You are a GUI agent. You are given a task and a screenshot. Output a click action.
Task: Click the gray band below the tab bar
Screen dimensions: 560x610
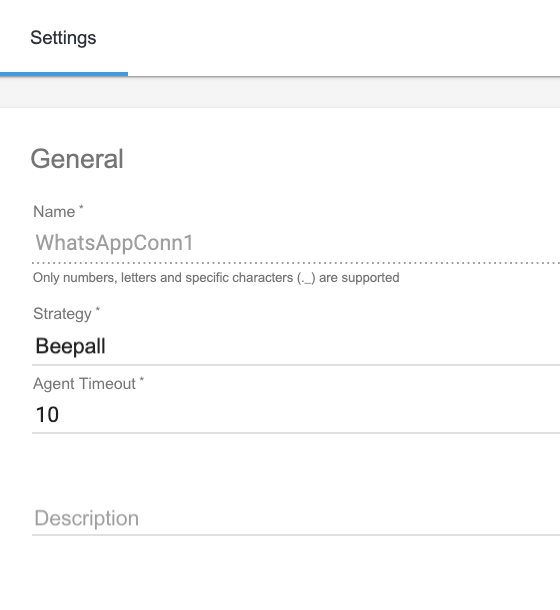(280, 92)
